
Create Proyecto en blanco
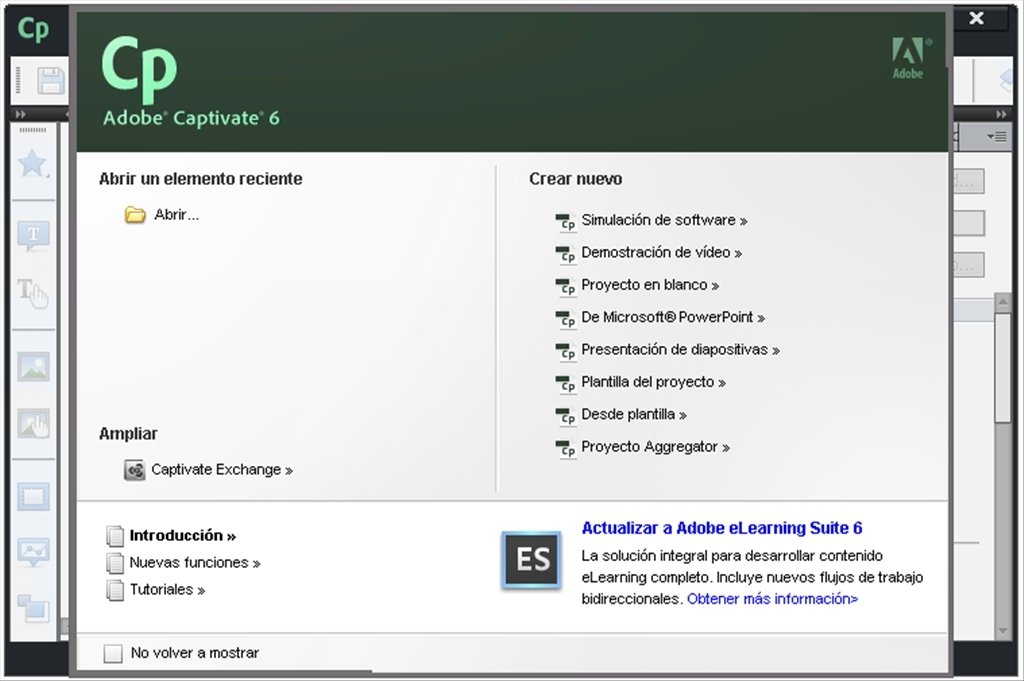point(650,285)
